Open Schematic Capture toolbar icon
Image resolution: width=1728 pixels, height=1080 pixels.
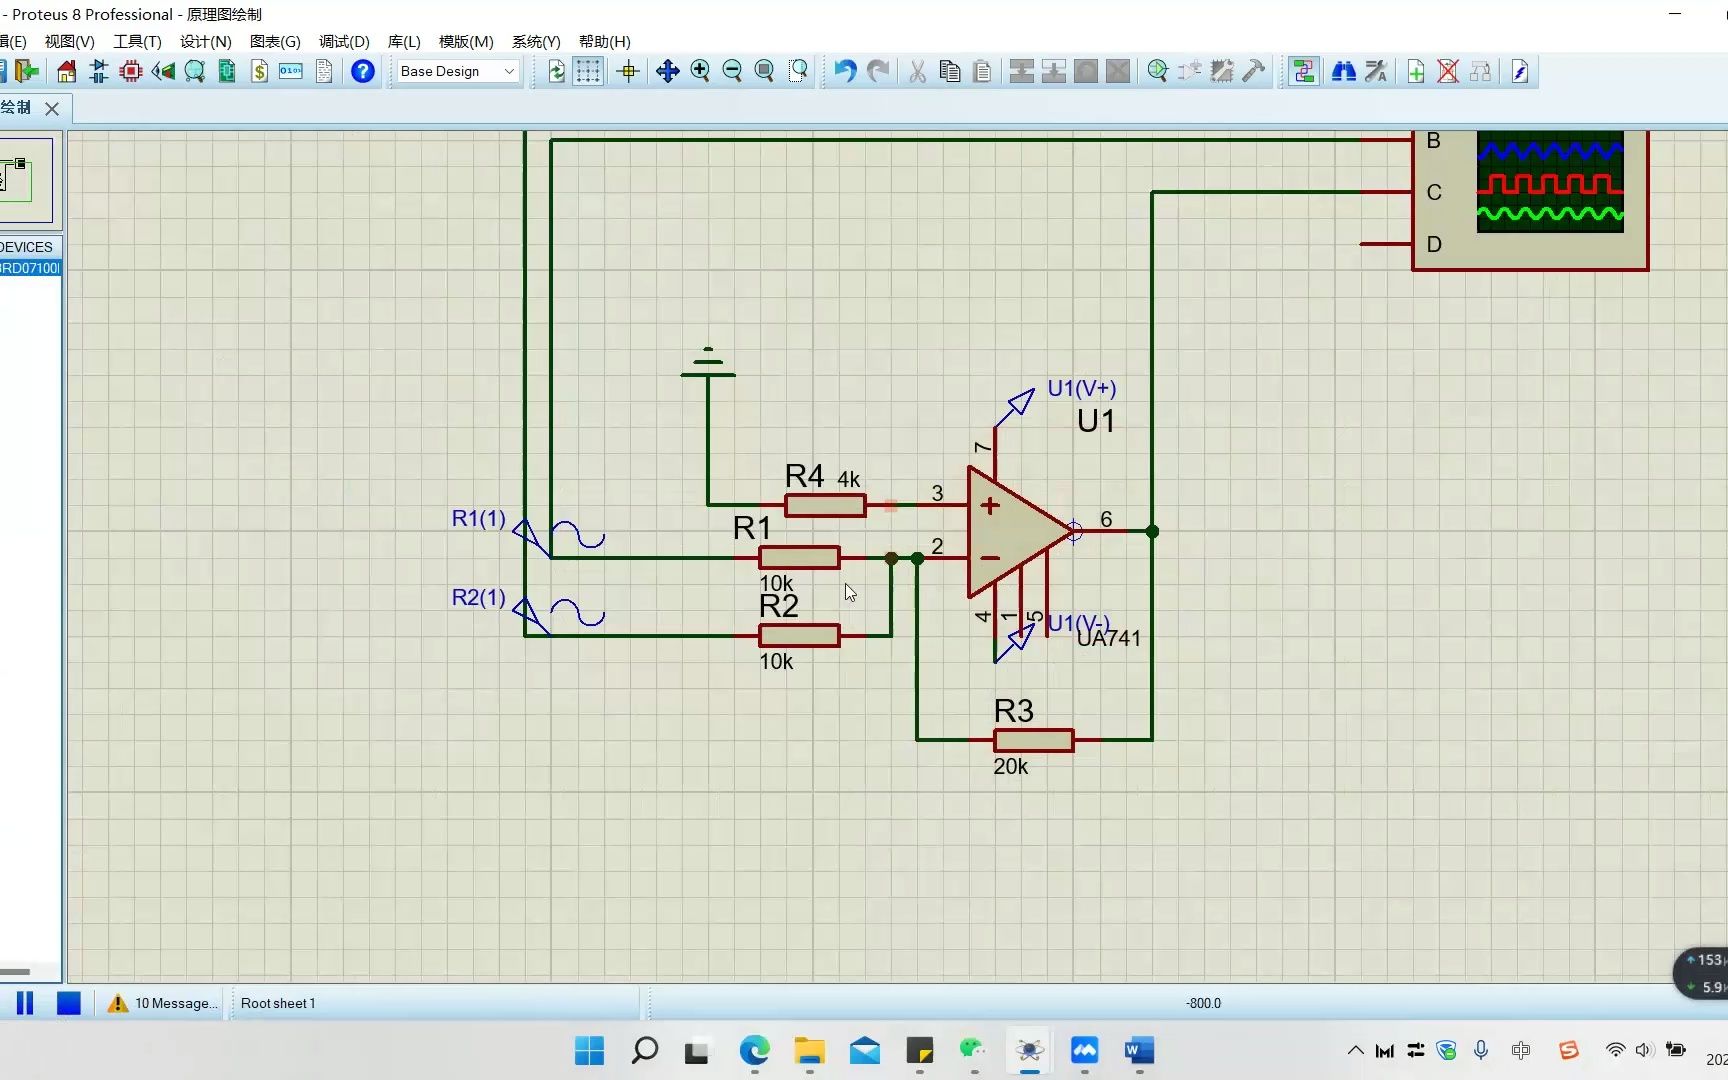(x=99, y=71)
